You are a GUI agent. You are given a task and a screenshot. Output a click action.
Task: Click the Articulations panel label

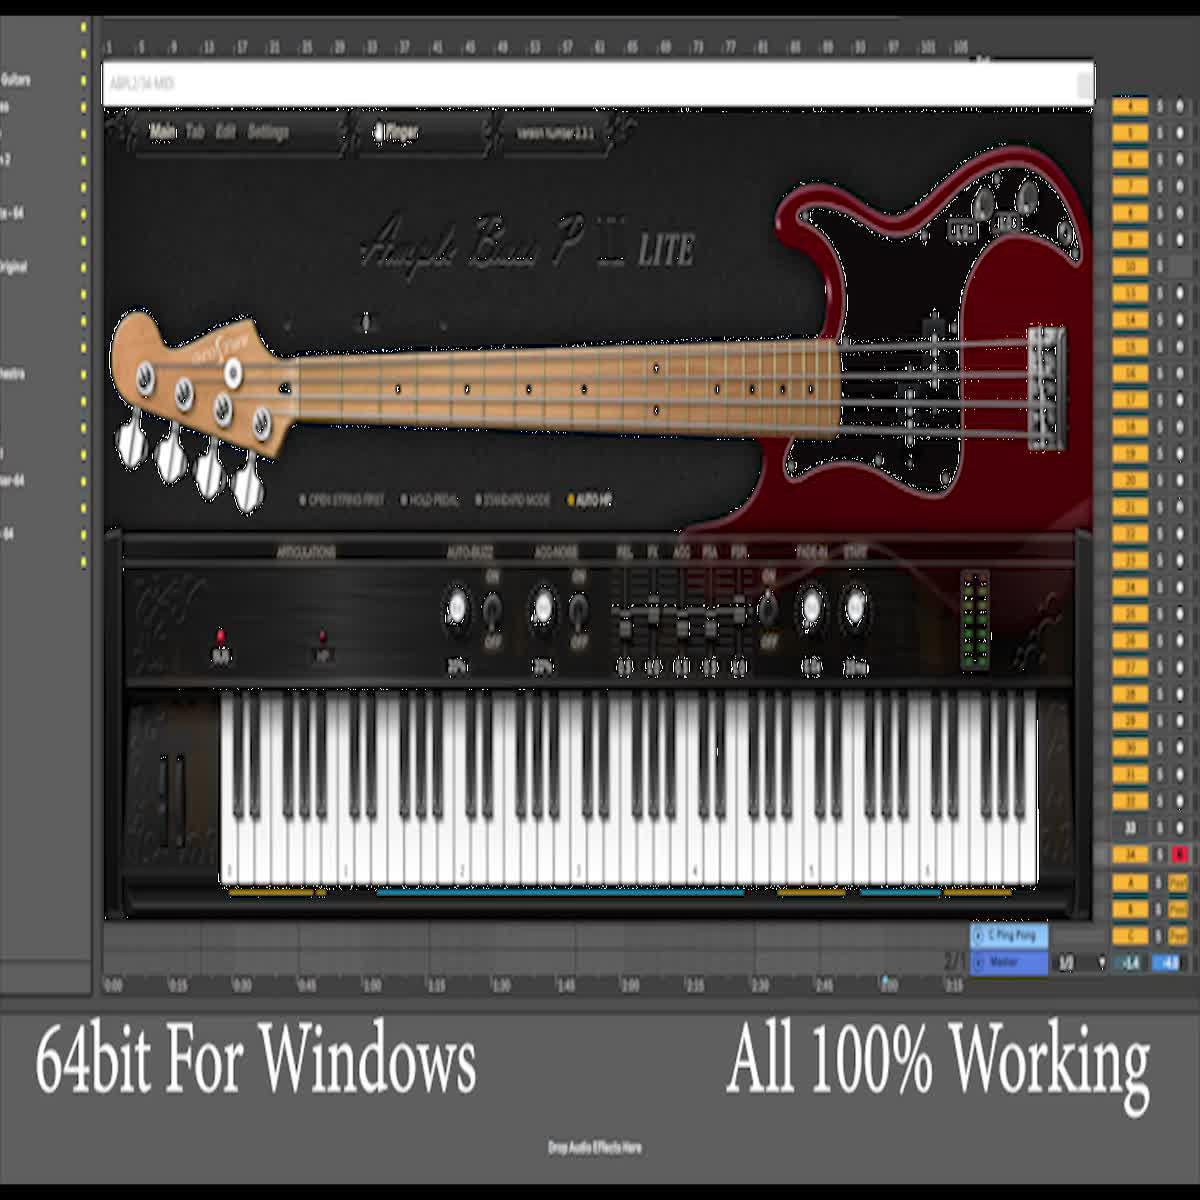click(x=308, y=550)
